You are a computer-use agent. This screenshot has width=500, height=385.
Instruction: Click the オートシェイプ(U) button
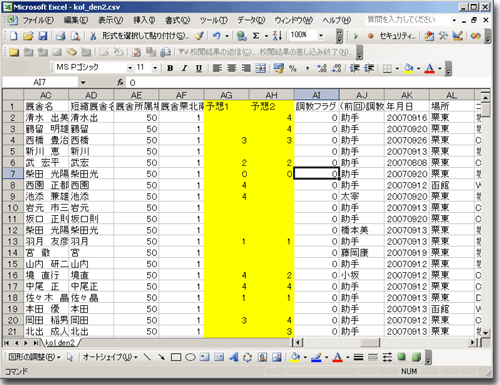[x=110, y=357]
